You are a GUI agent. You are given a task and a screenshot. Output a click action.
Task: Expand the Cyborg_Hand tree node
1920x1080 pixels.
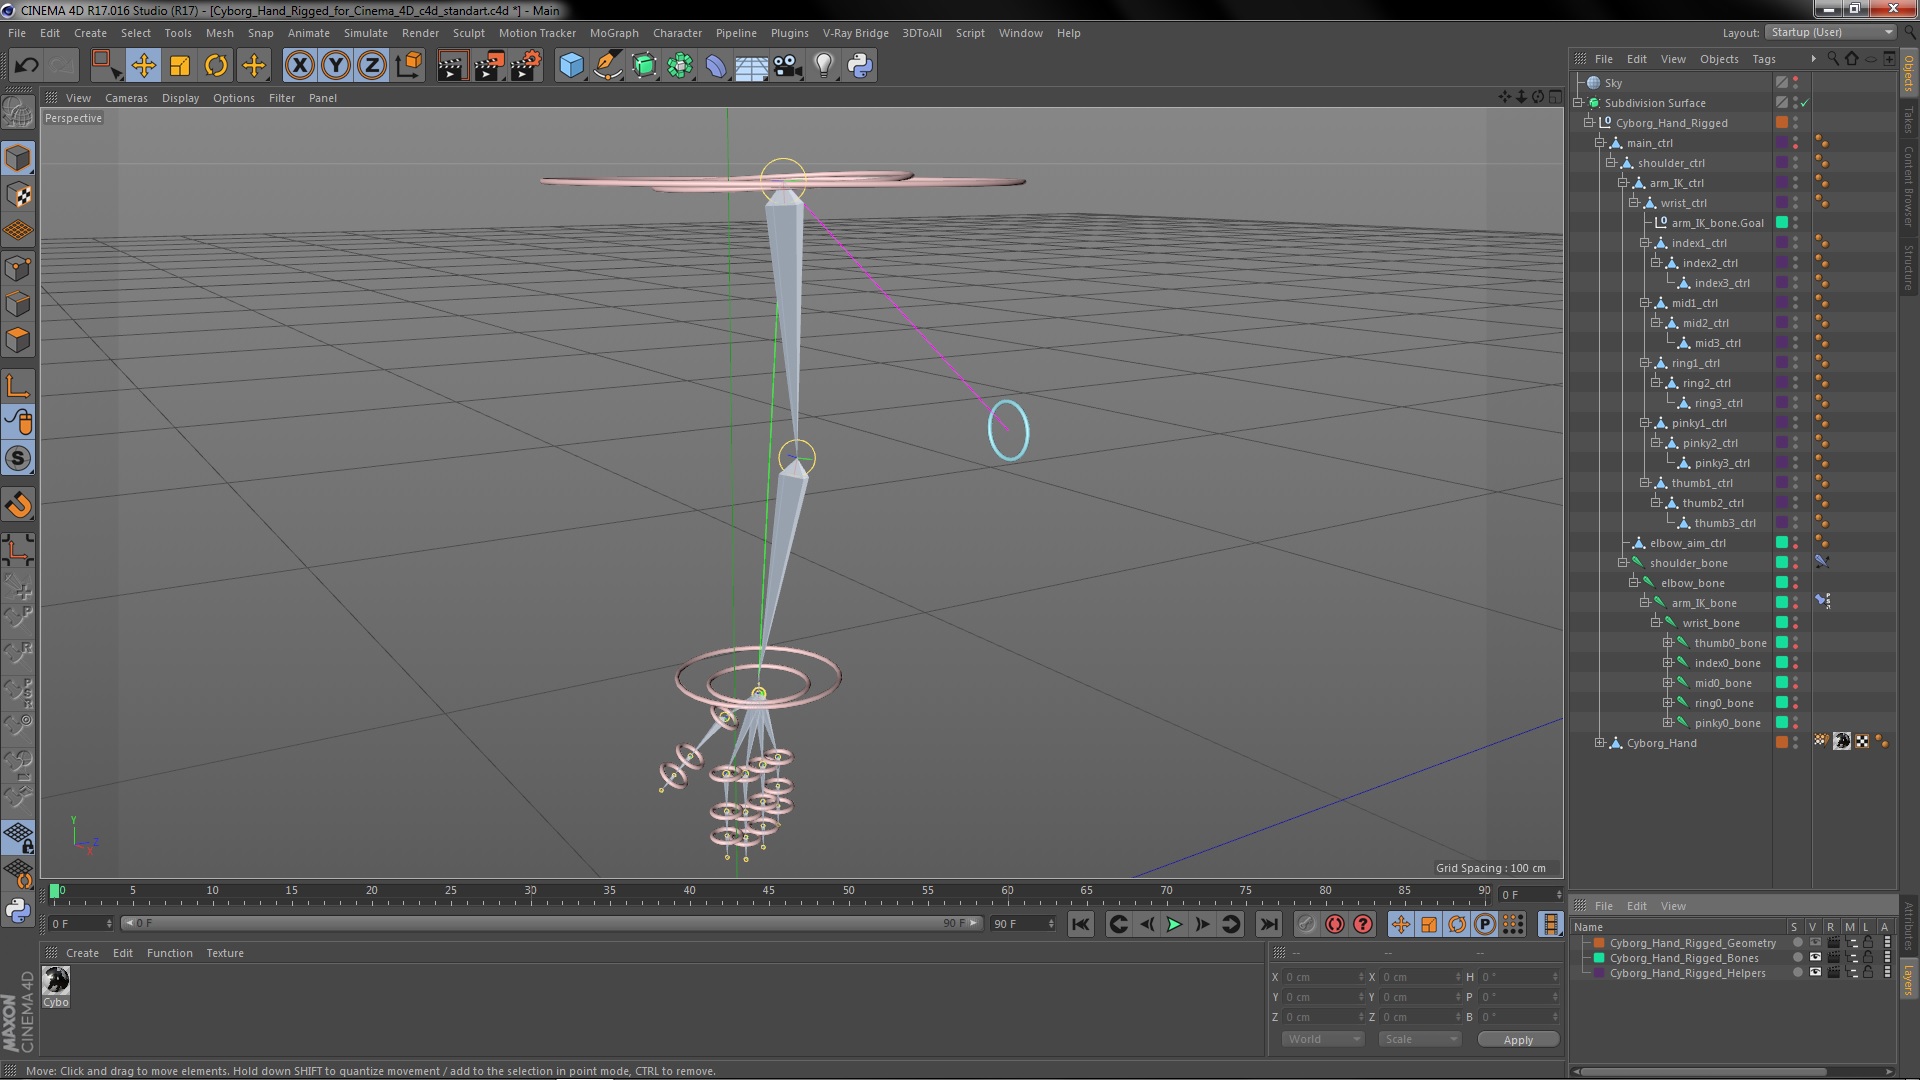tap(1599, 743)
